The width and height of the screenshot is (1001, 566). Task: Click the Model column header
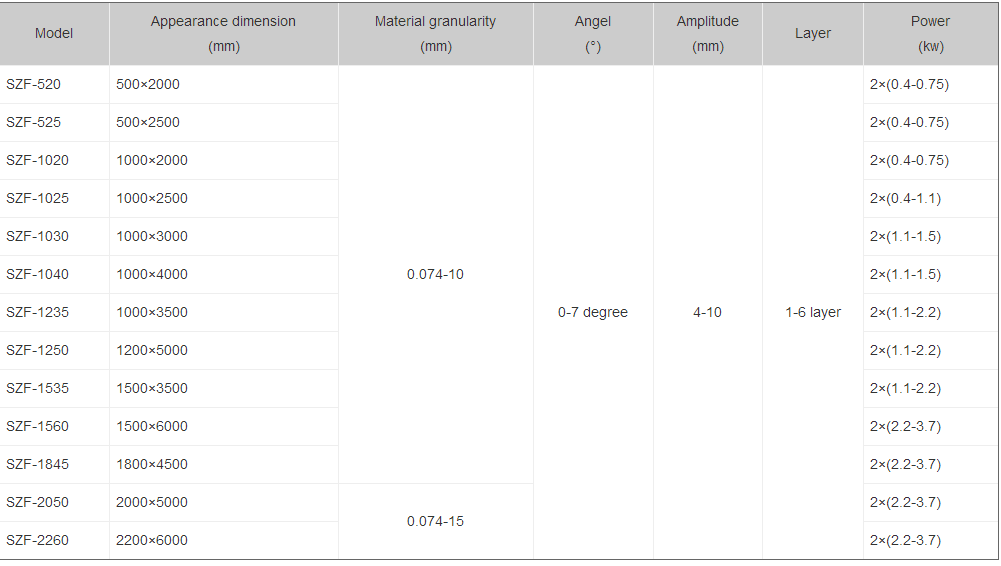[54, 33]
